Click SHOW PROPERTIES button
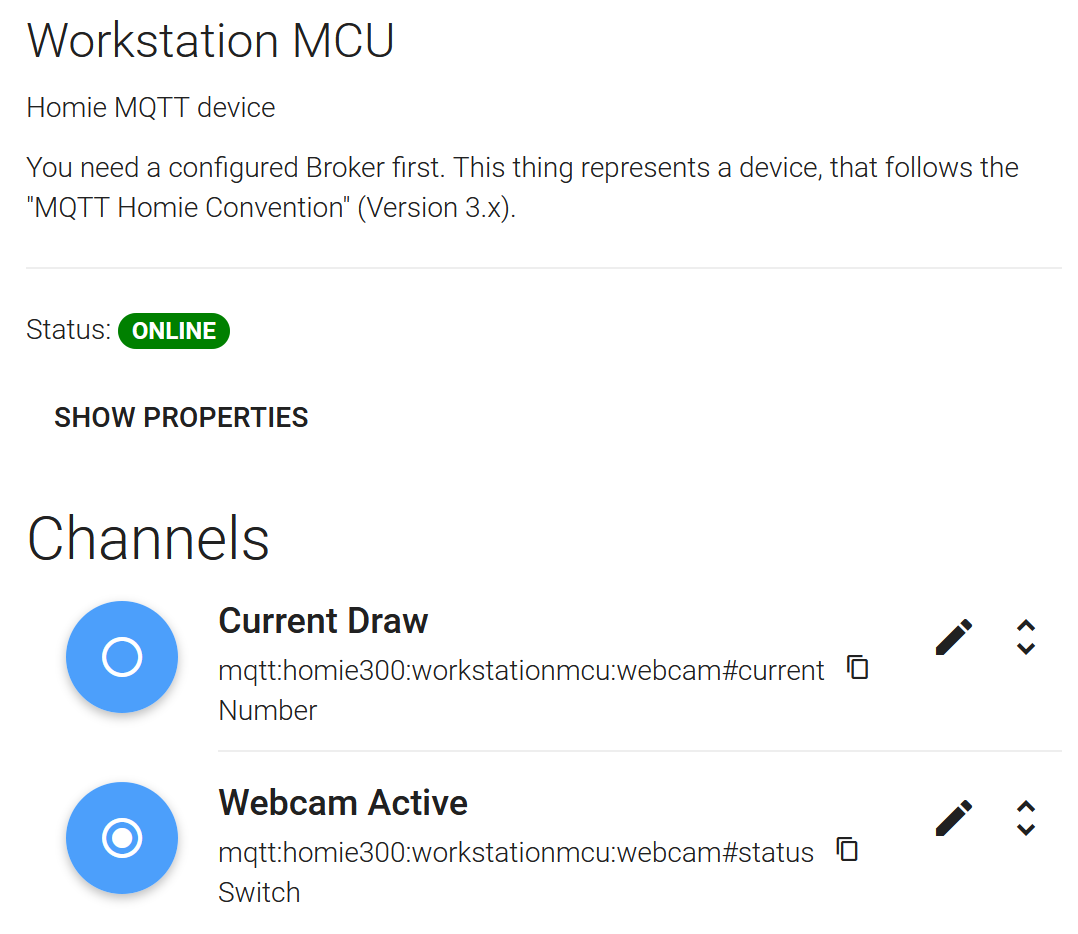 [182, 417]
